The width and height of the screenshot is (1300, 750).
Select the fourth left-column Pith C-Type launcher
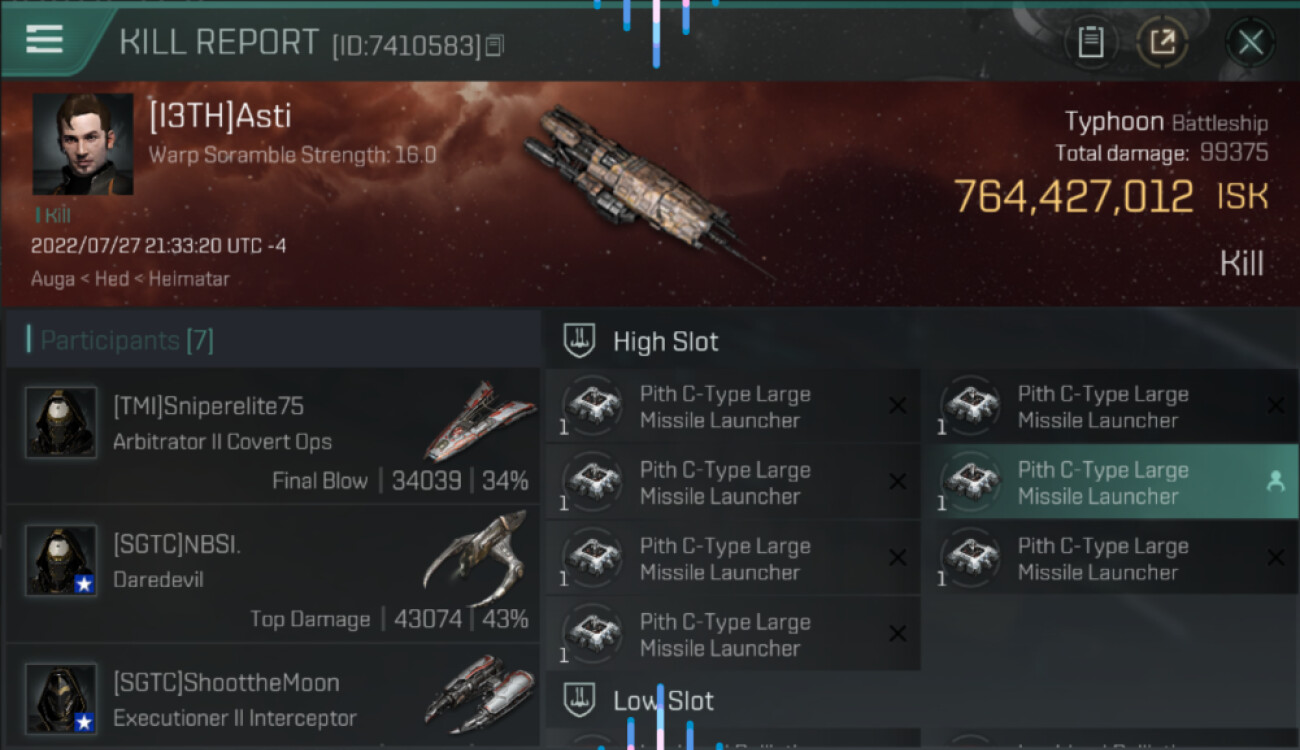pyautogui.click(x=733, y=634)
